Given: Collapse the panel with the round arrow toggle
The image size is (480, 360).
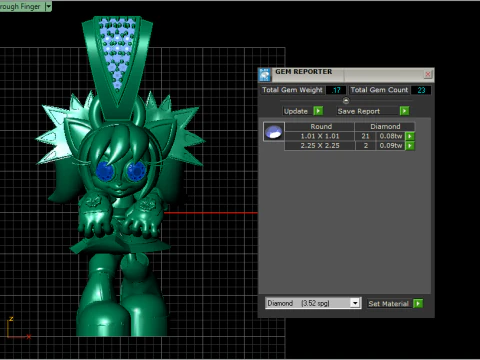Looking at the screenshot, I should [x=346, y=100].
